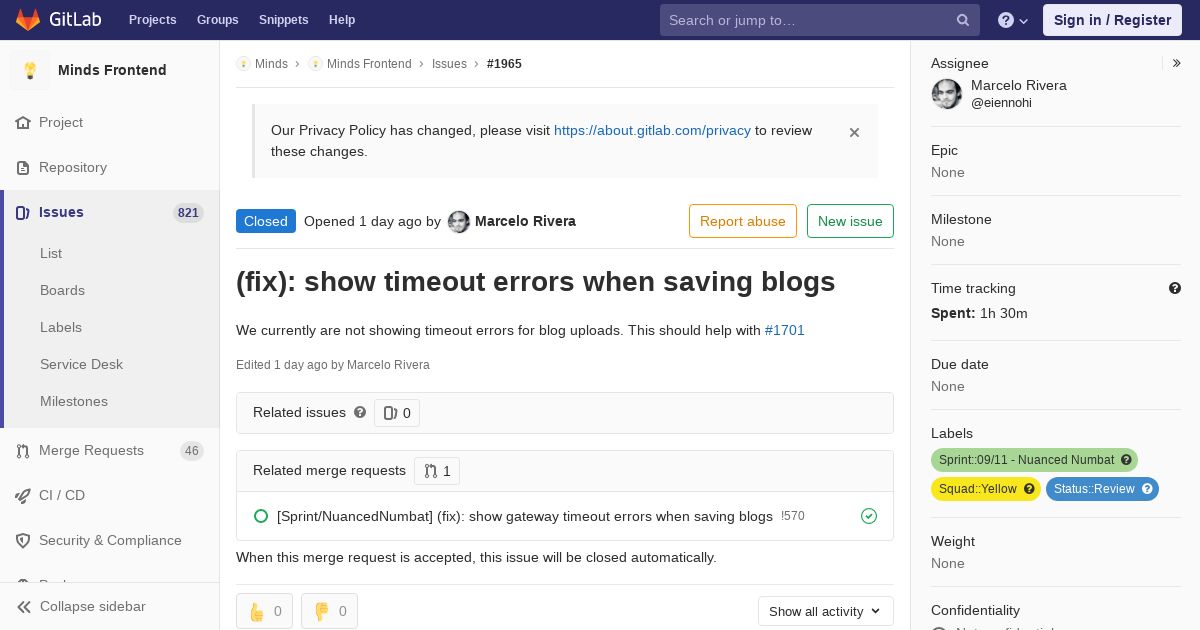
Task: Click the Status::Review label
Action: [1102, 489]
